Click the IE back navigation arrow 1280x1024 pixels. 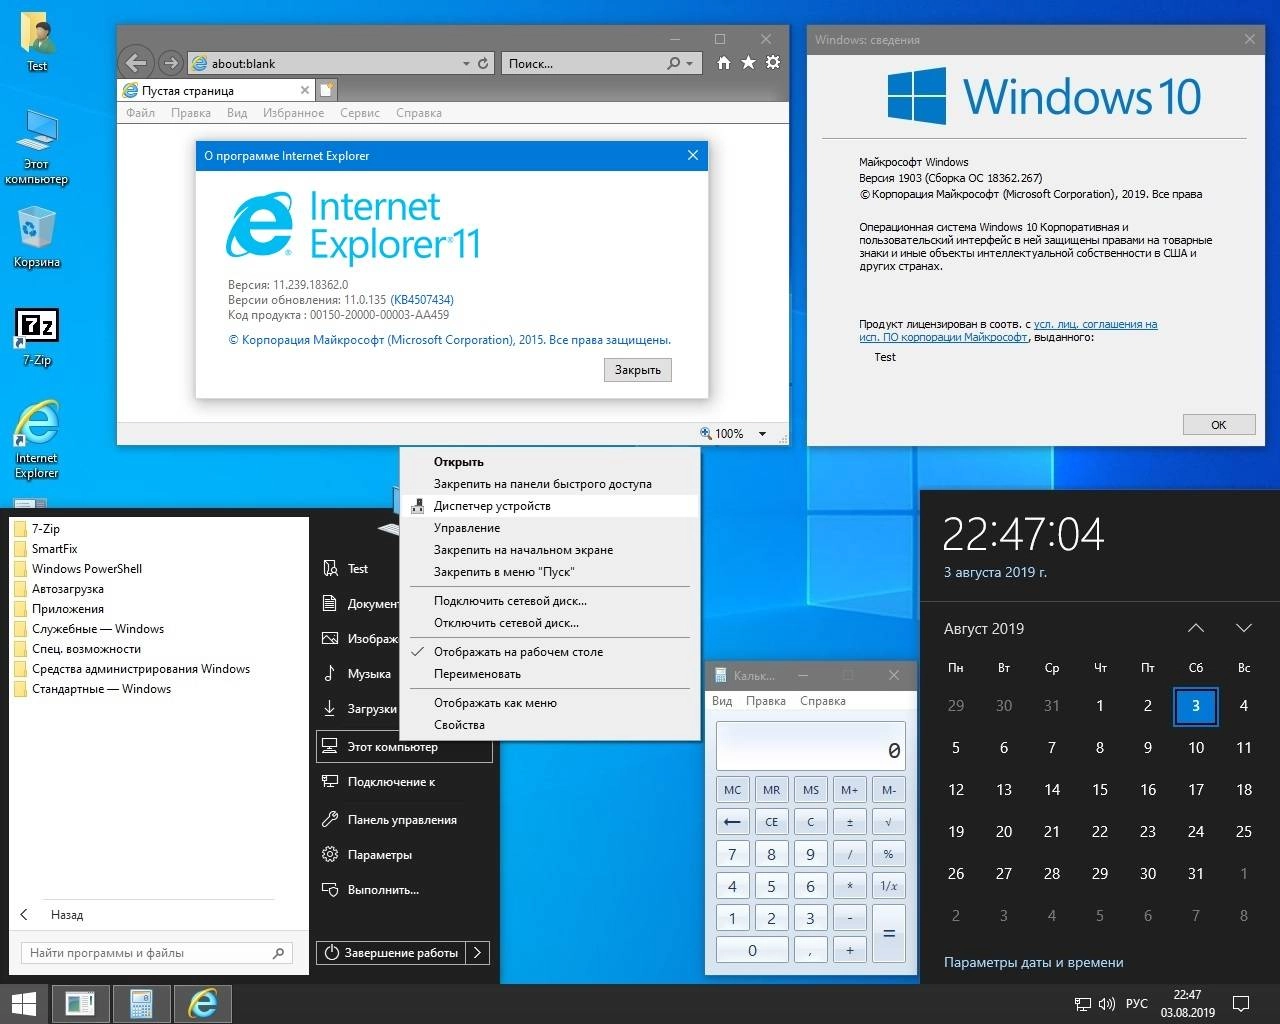point(137,63)
